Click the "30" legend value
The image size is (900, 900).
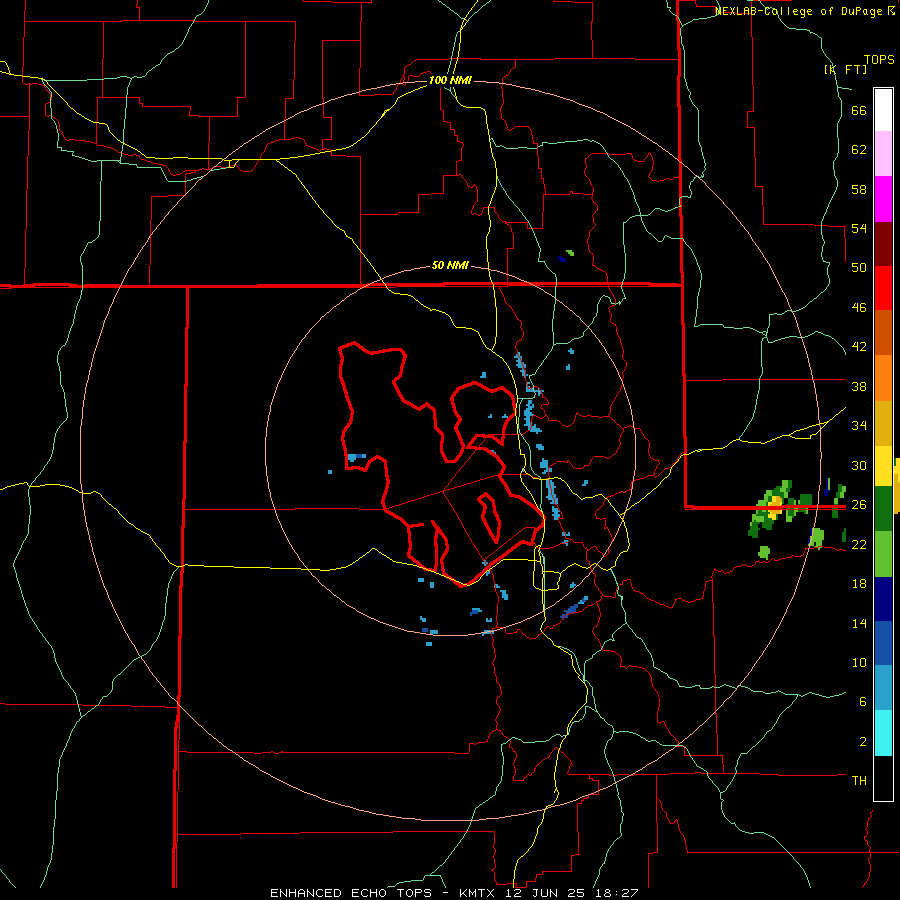[859, 465]
